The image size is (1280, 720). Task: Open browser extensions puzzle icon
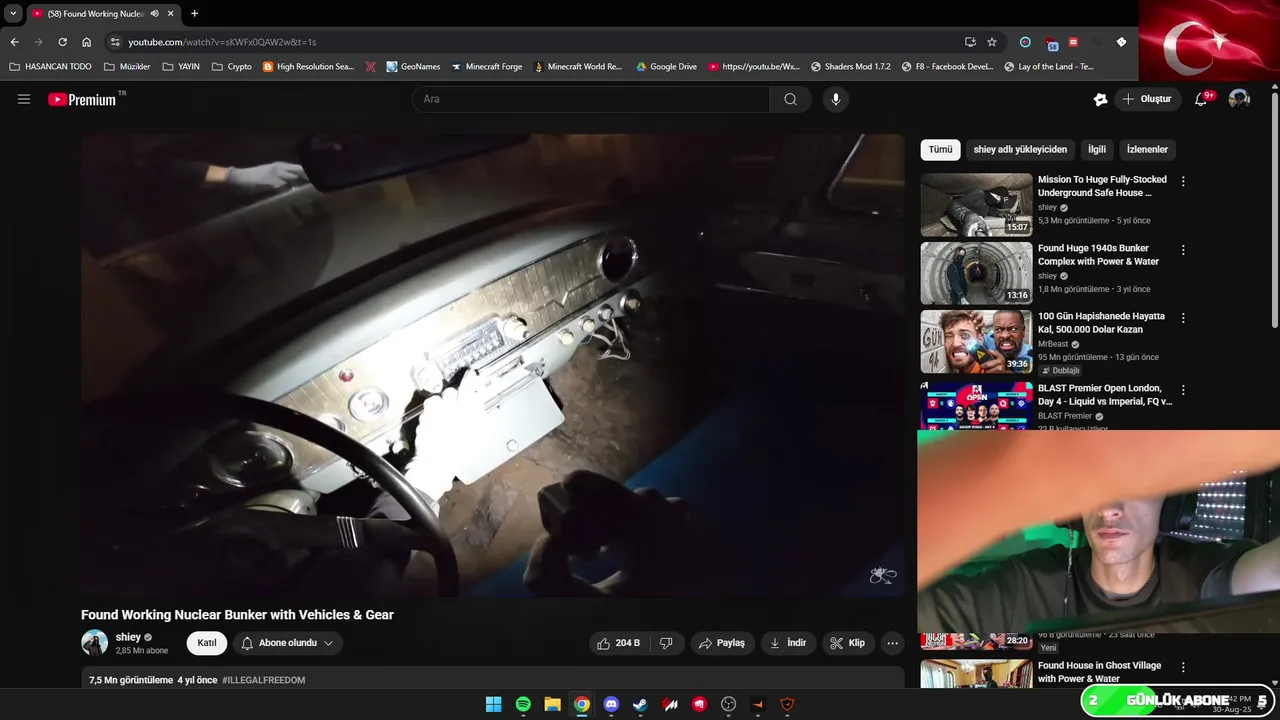pos(1121,42)
